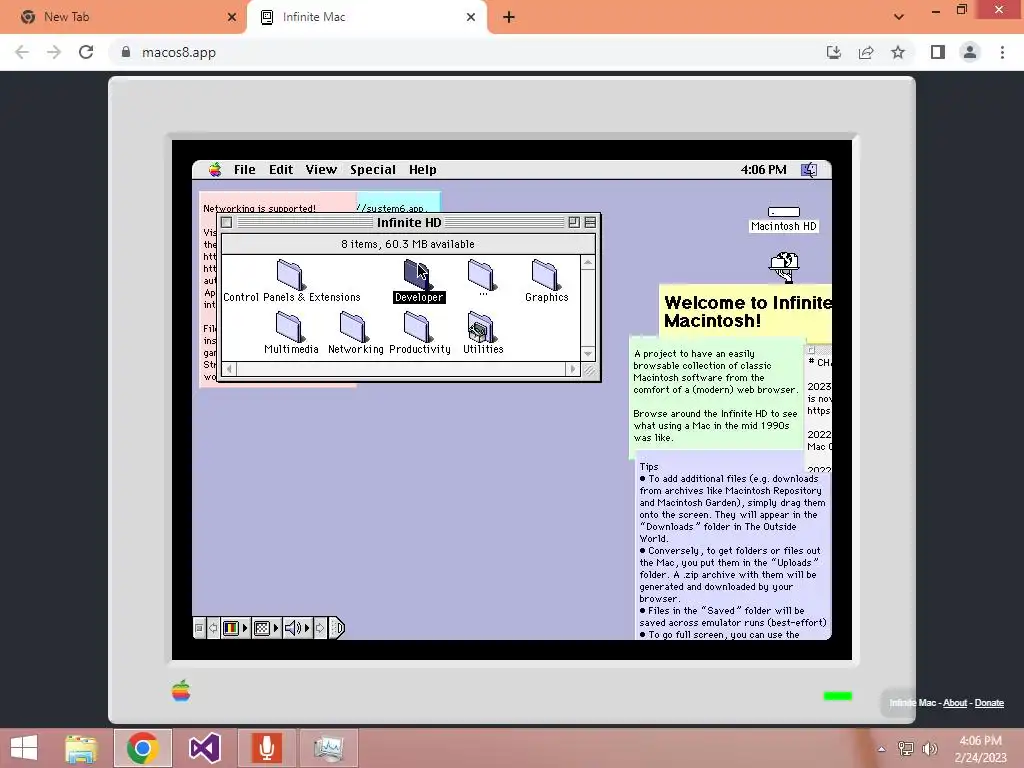Open the Apple menu in the Mac menu bar
1024x768 pixels.
[x=215, y=170]
